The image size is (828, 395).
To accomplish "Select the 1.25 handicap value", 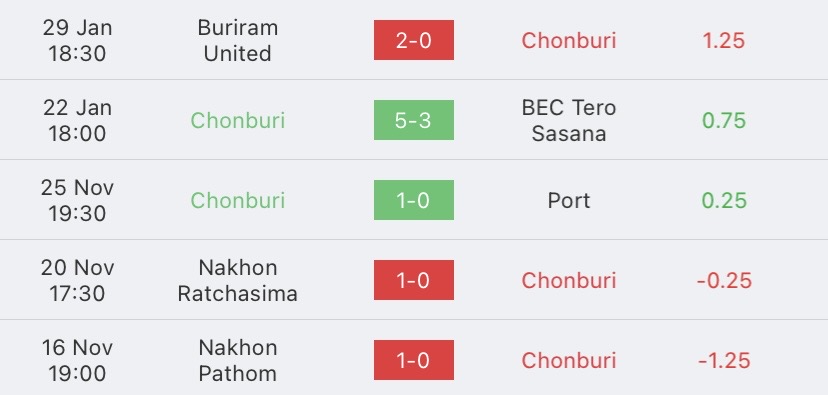I will (724, 41).
